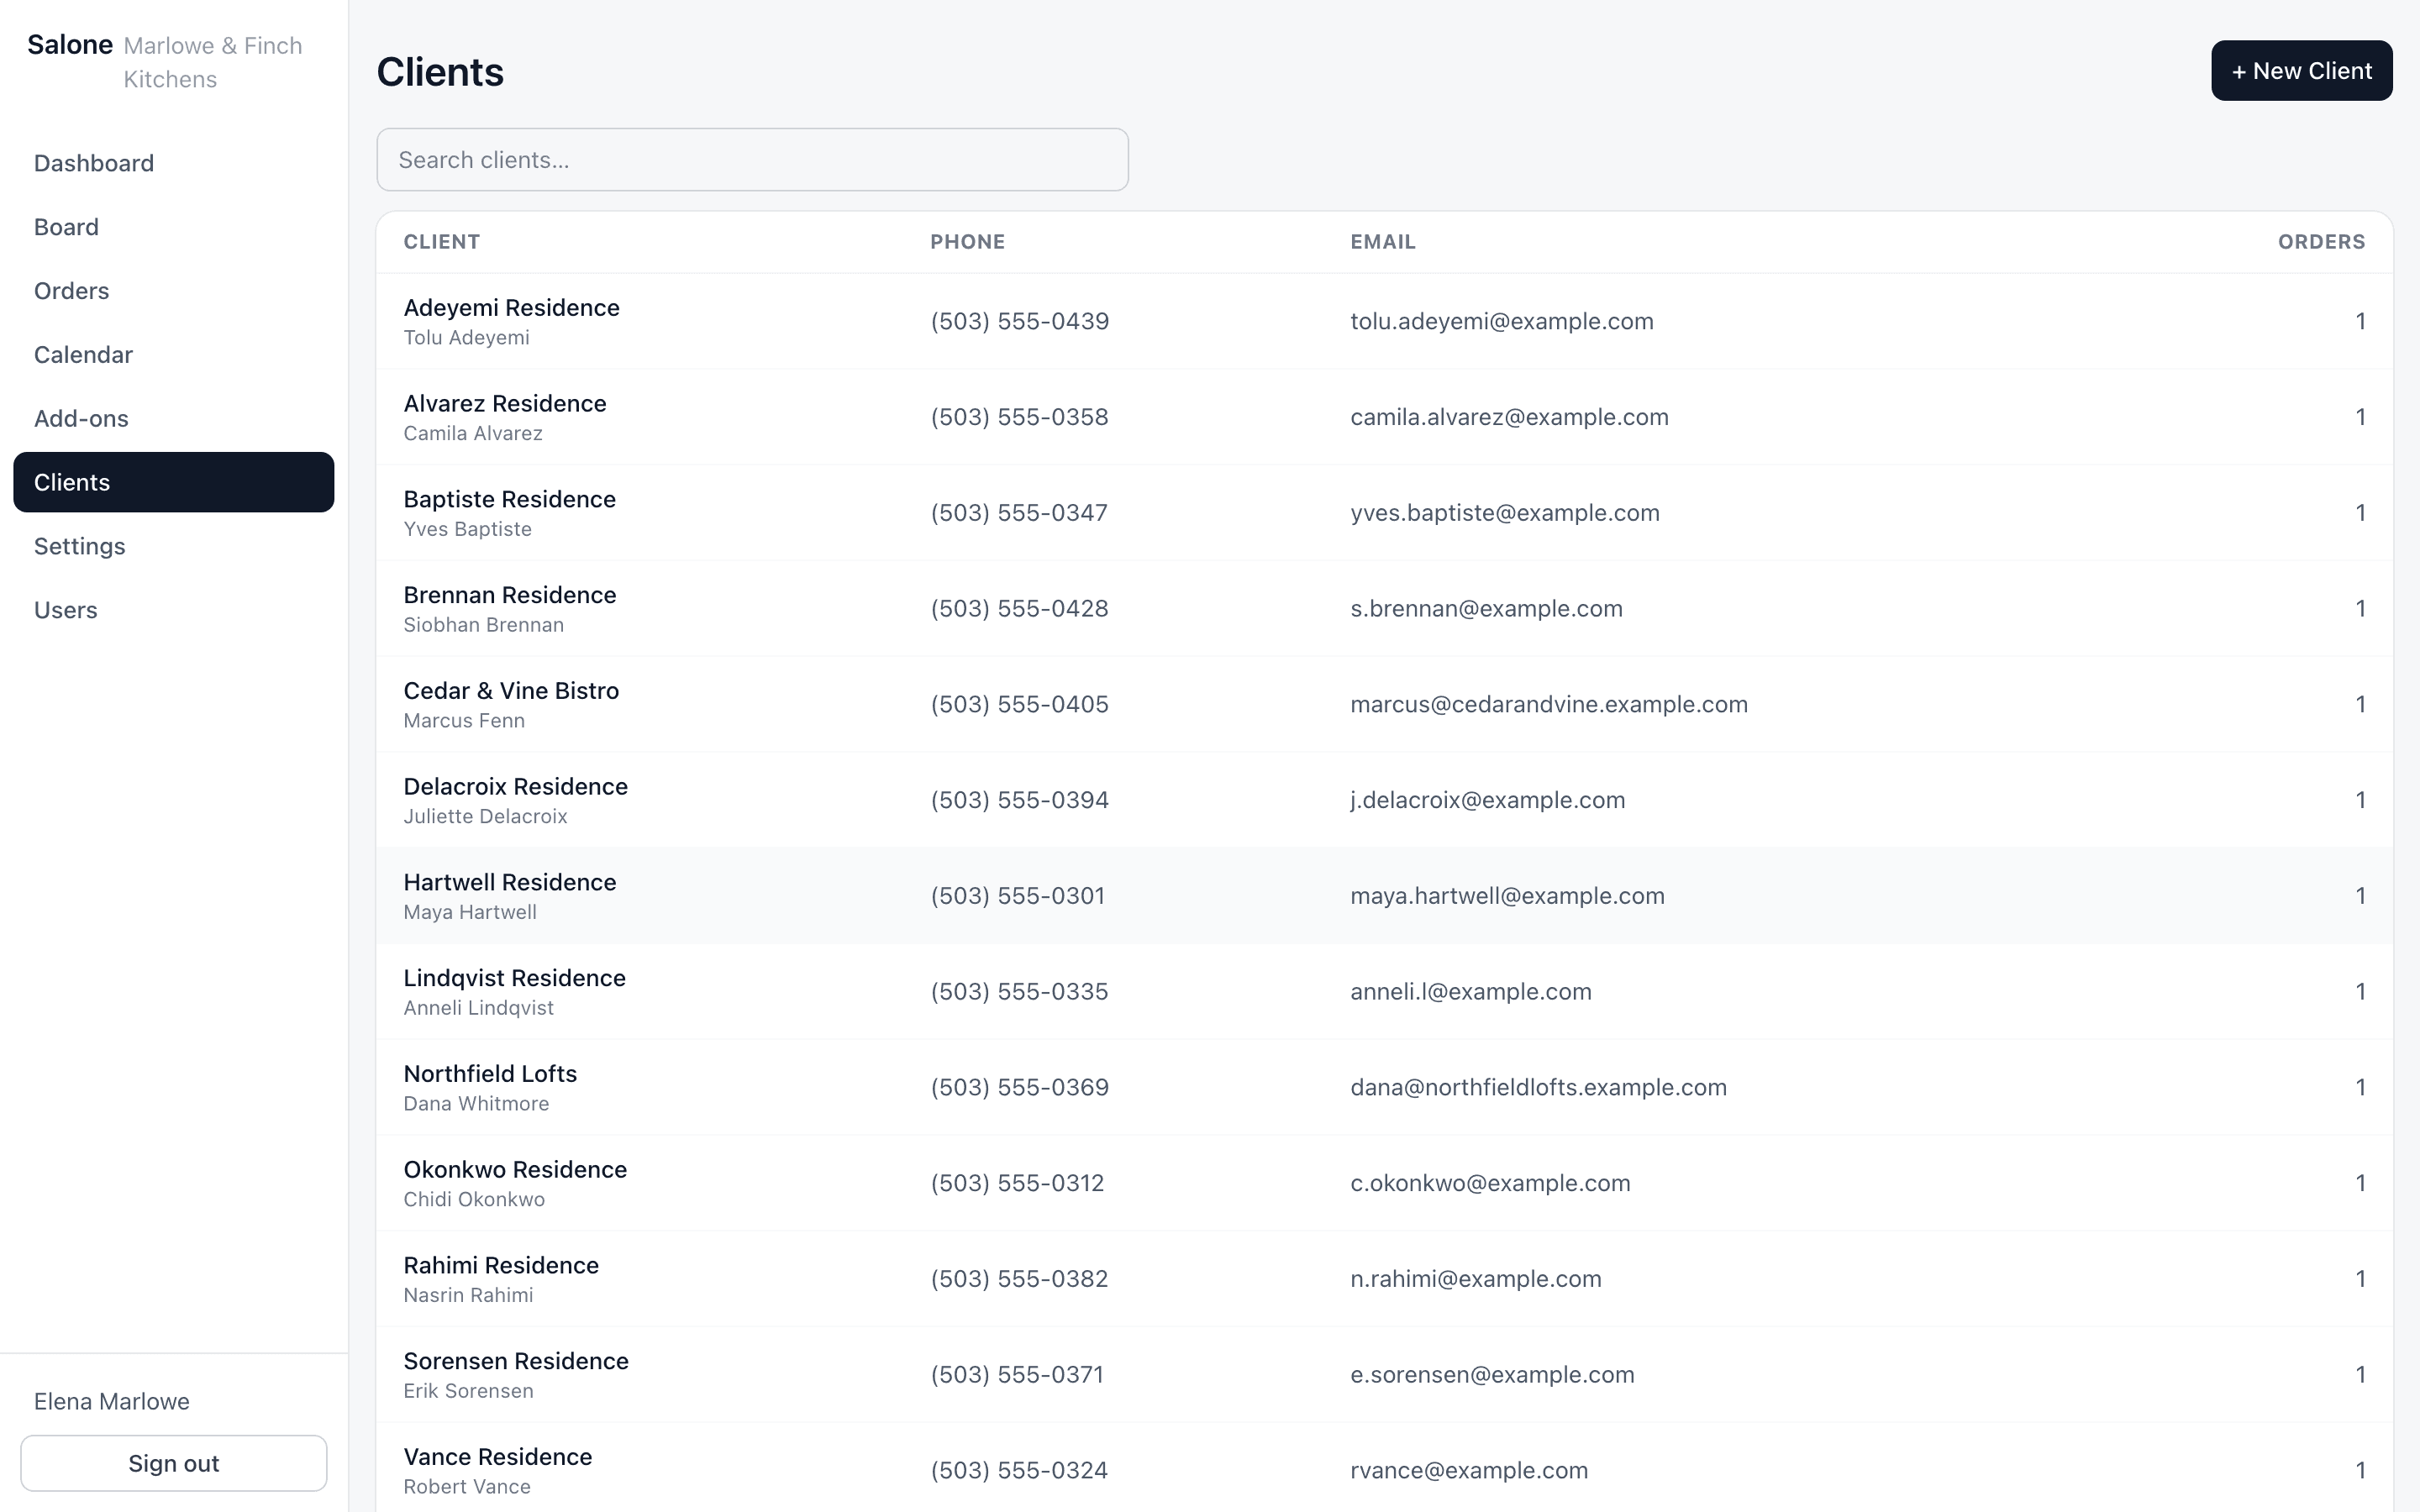This screenshot has width=2420, height=1512.
Task: Click phone number (503) 555-0394
Action: click(1019, 800)
